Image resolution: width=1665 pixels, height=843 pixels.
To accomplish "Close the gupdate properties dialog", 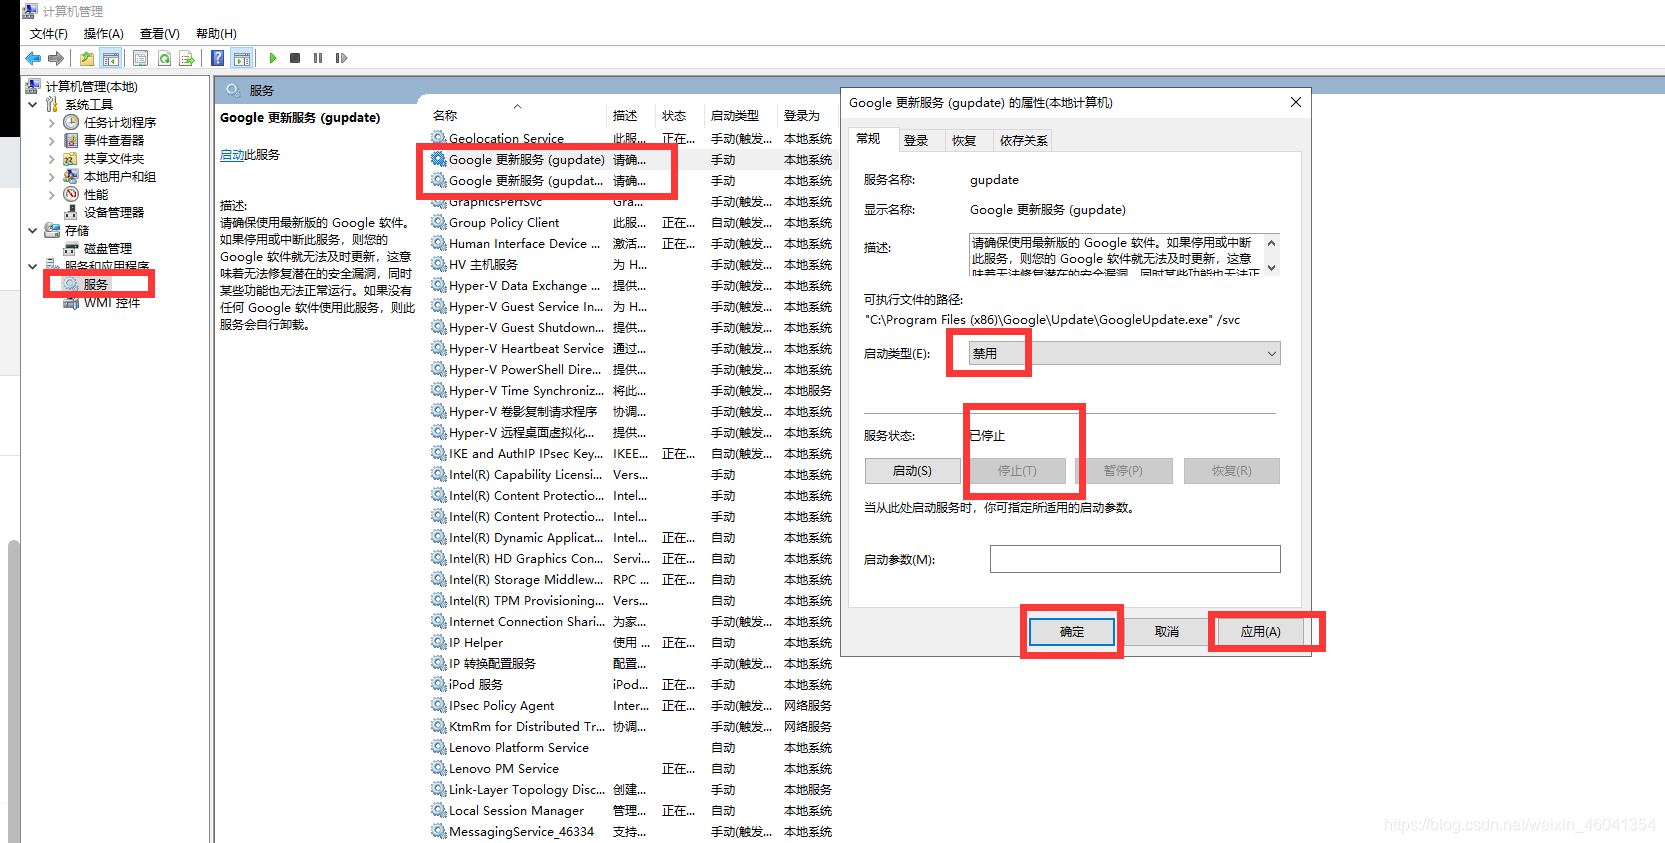I will click(x=1295, y=102).
